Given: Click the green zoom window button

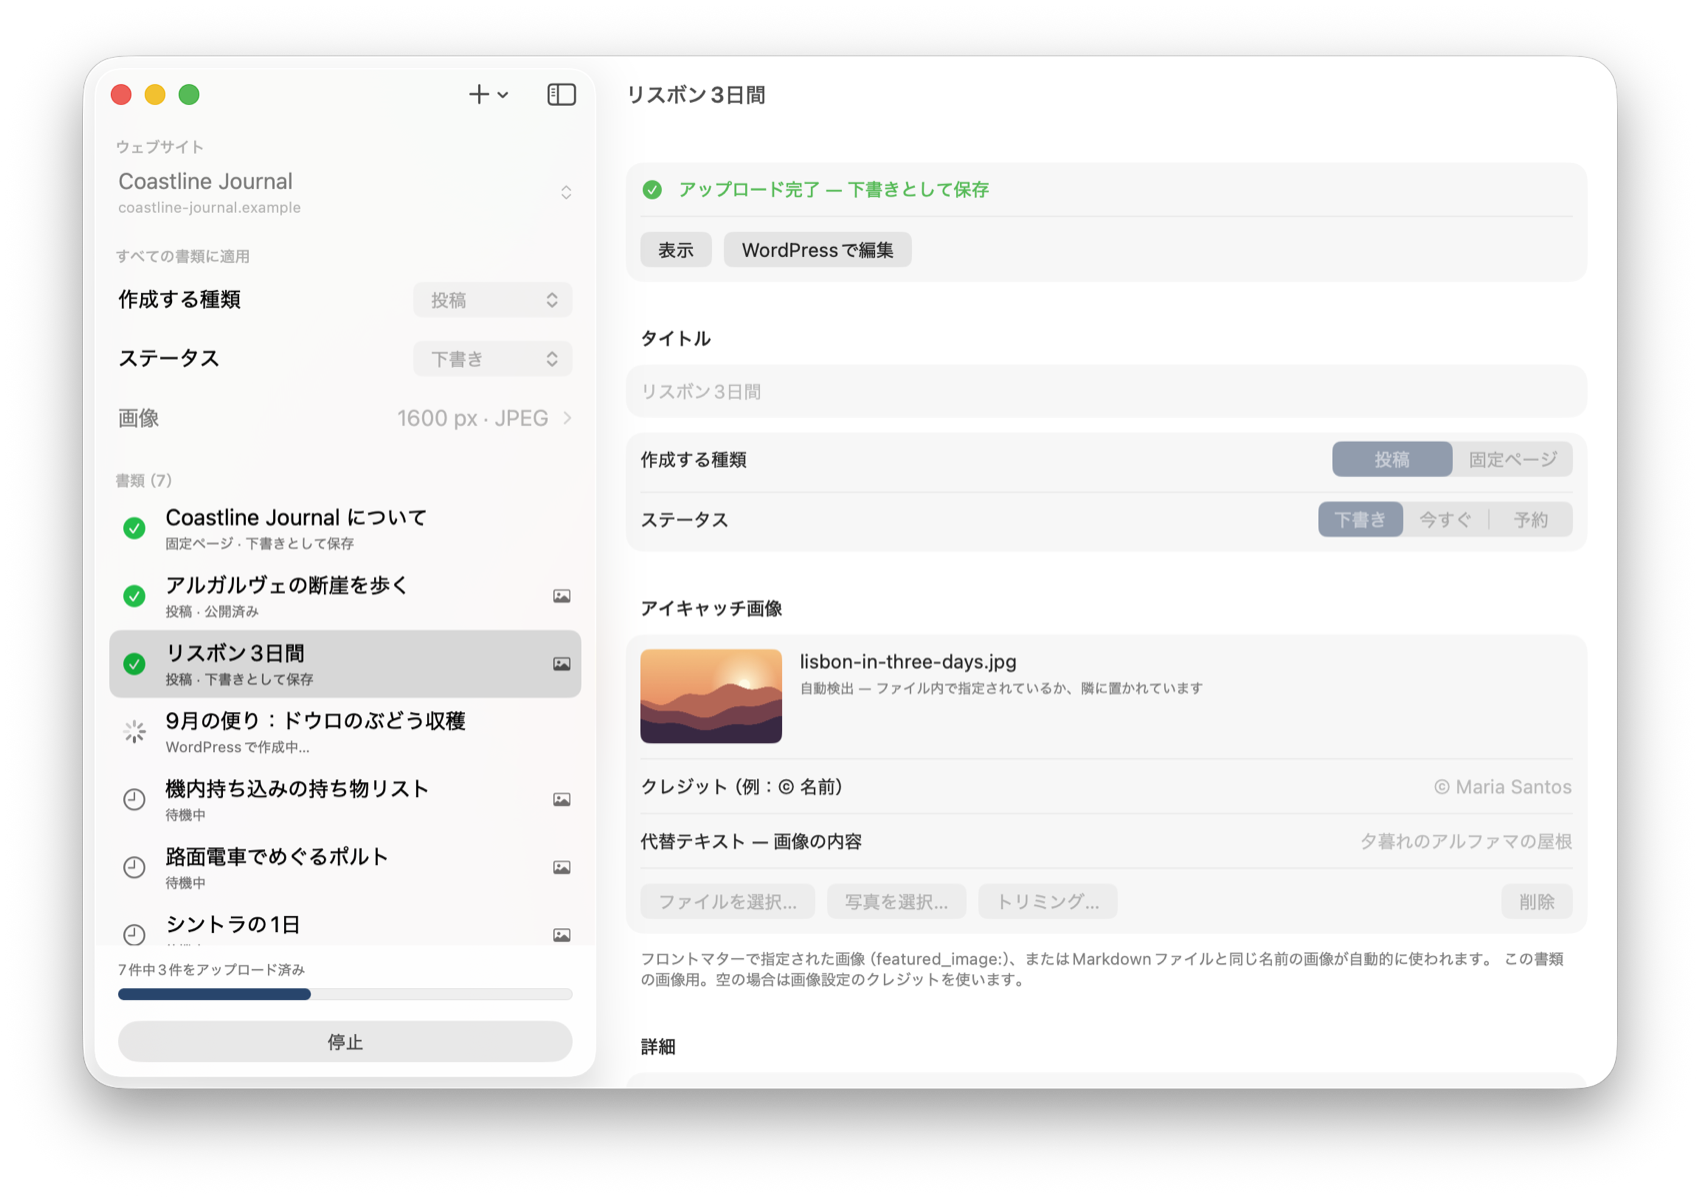Looking at the screenshot, I should click(x=189, y=94).
